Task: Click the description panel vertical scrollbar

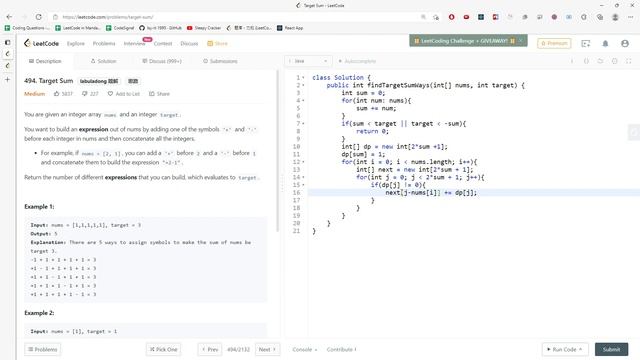Action: click(278, 151)
